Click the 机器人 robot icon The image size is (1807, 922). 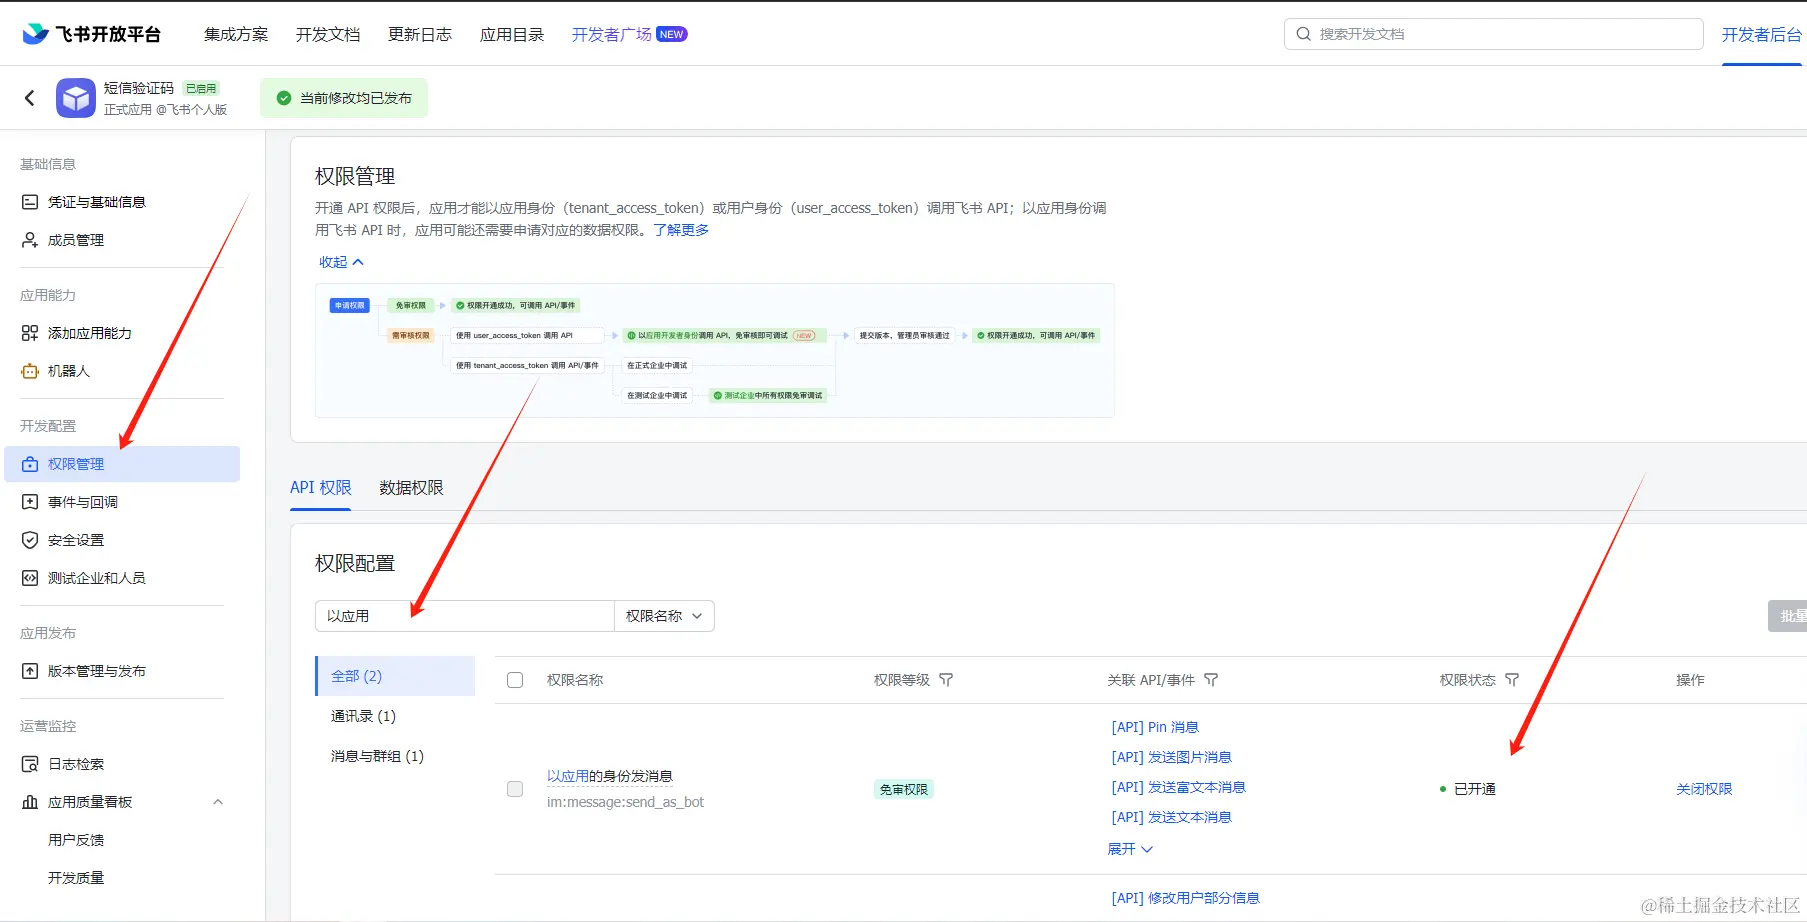tap(30, 371)
